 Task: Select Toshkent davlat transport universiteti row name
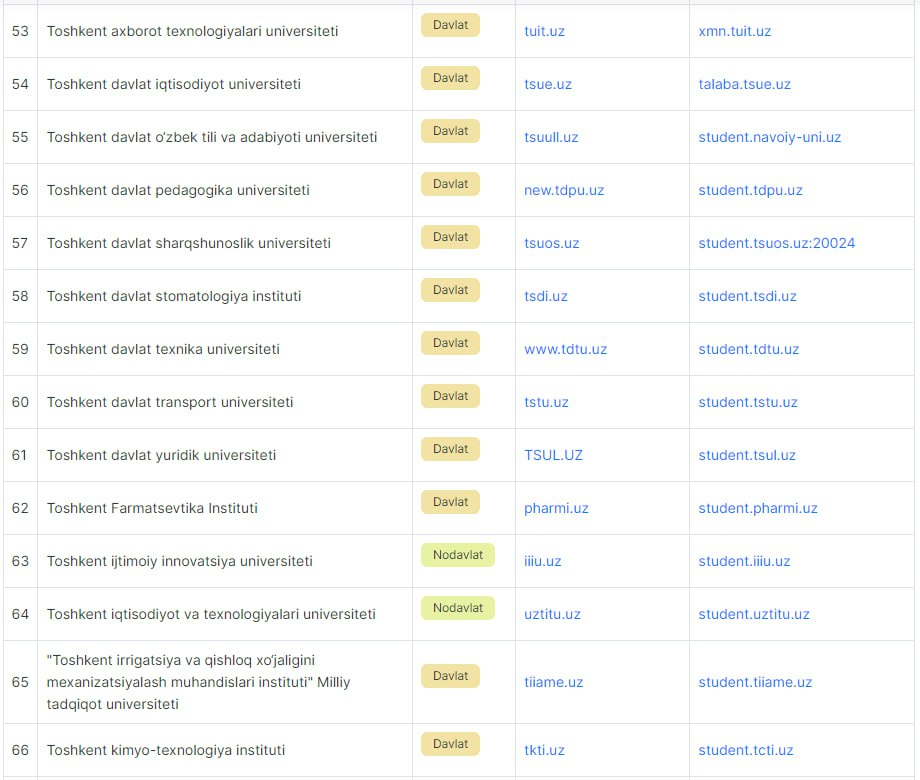tap(170, 402)
